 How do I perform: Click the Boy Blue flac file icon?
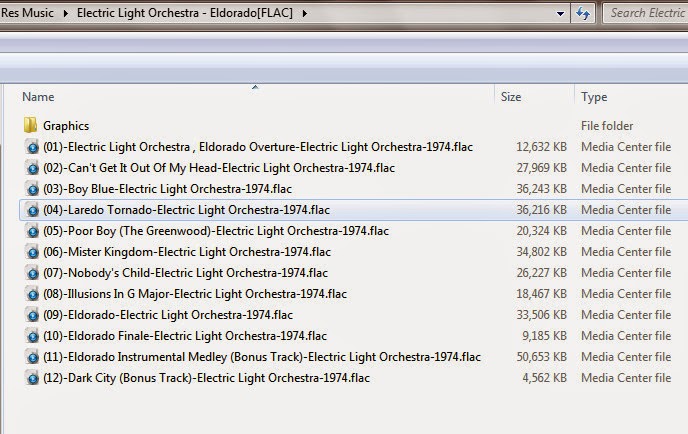point(33,189)
